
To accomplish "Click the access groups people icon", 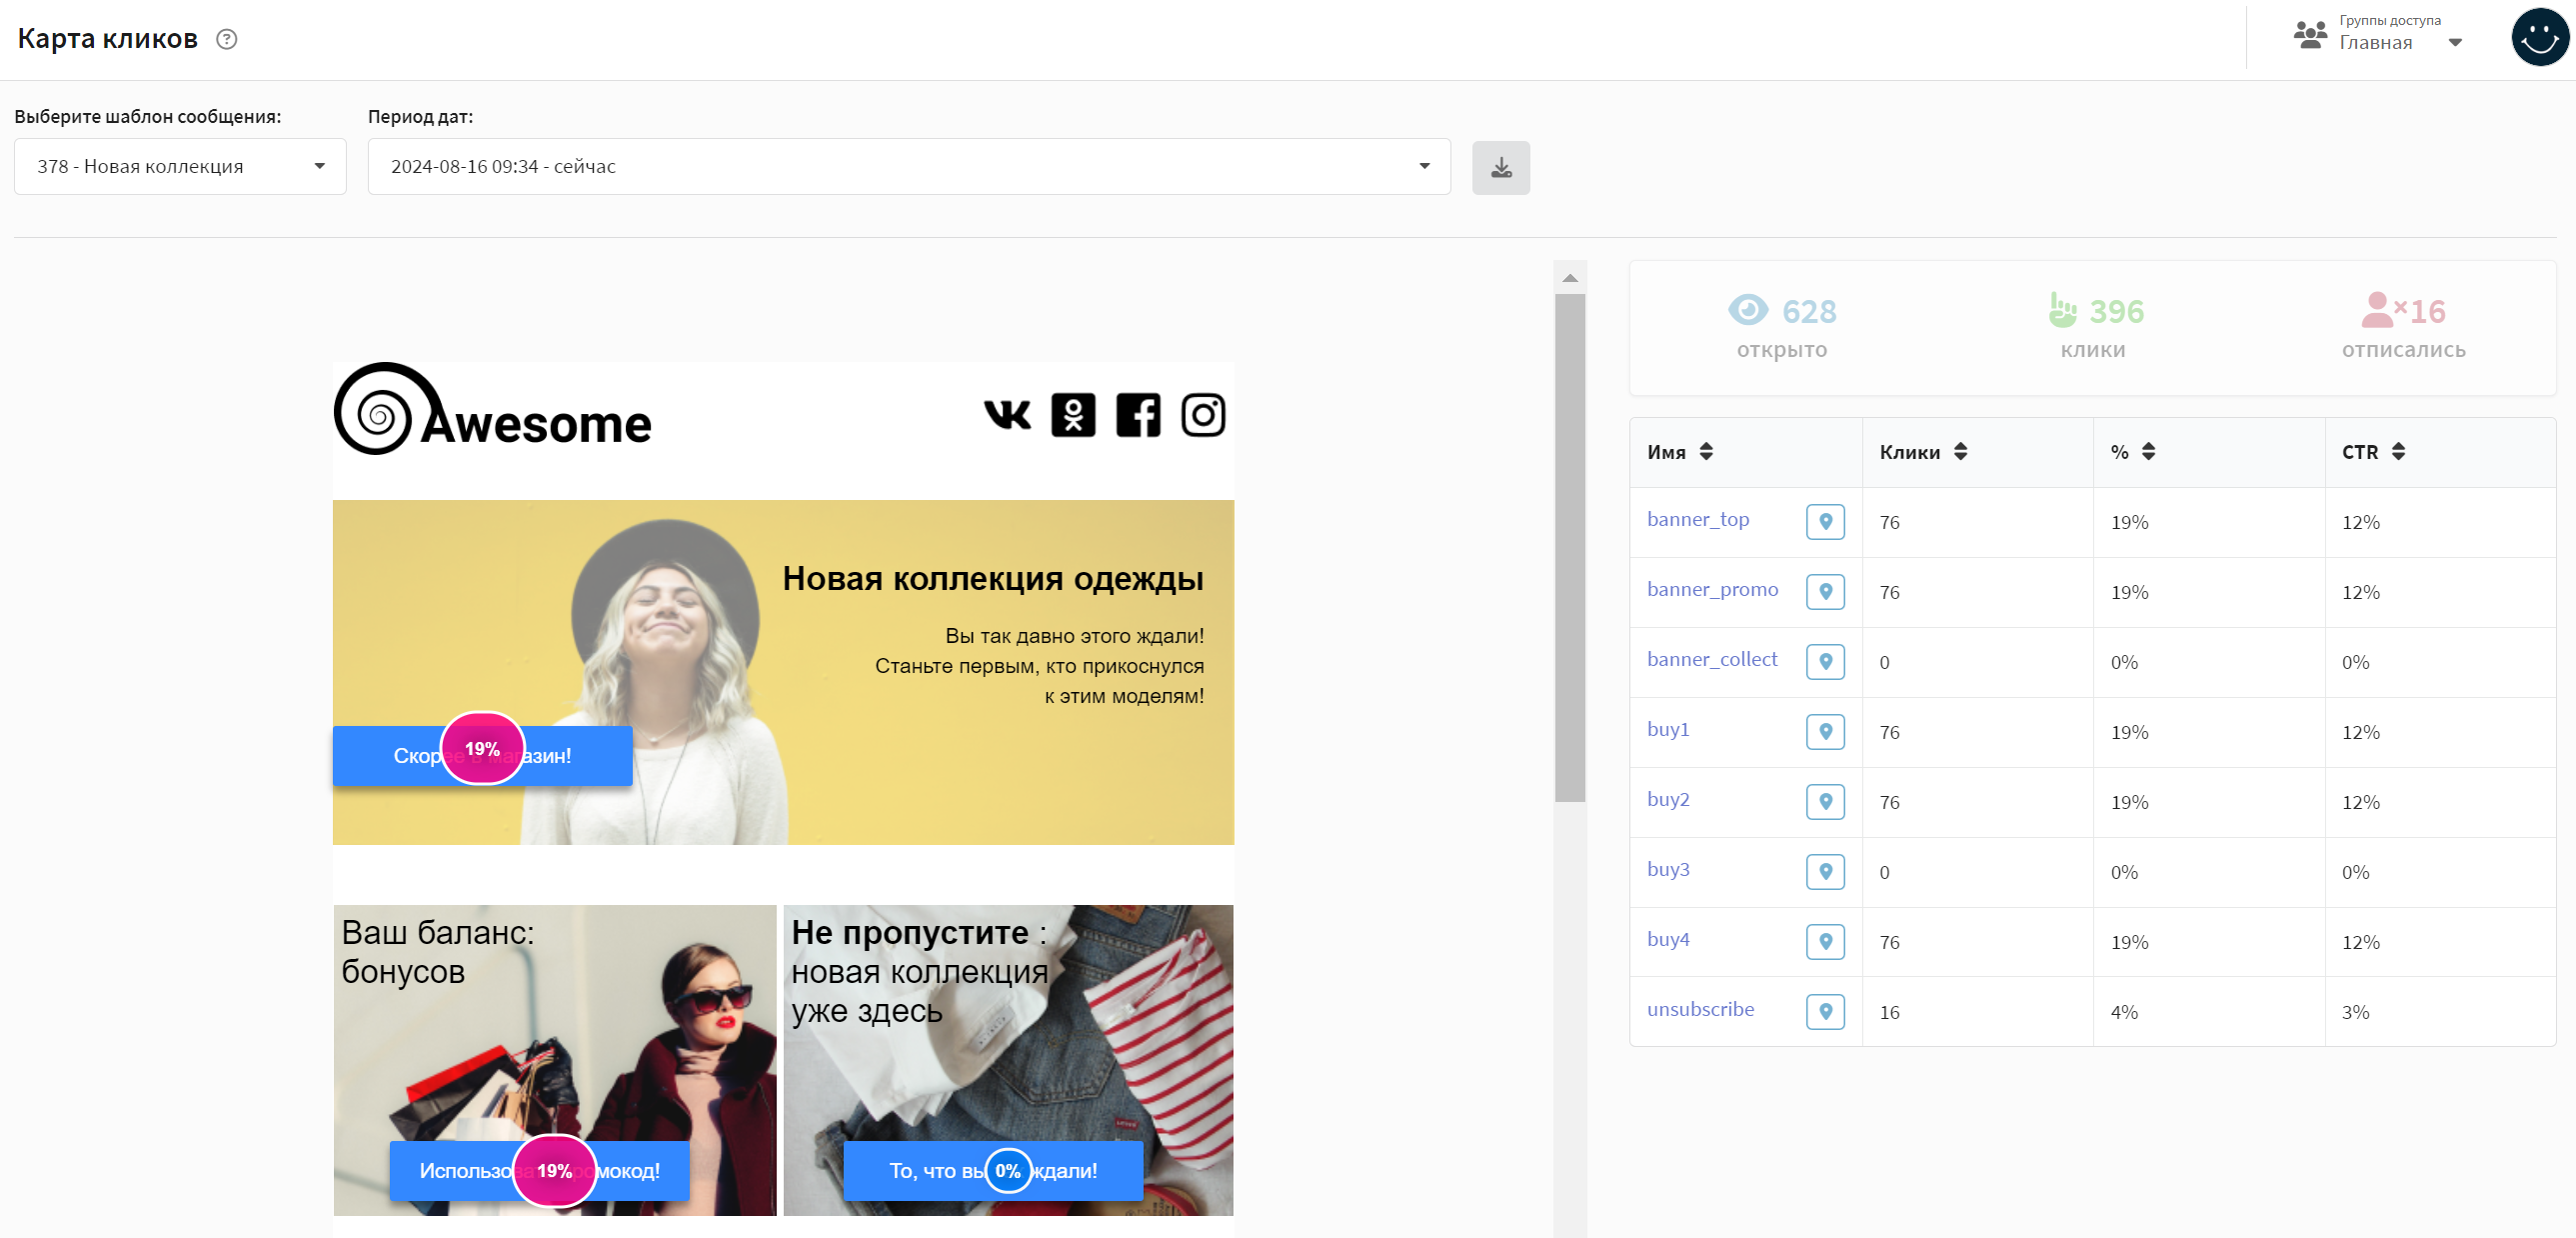I will 2310,35.
